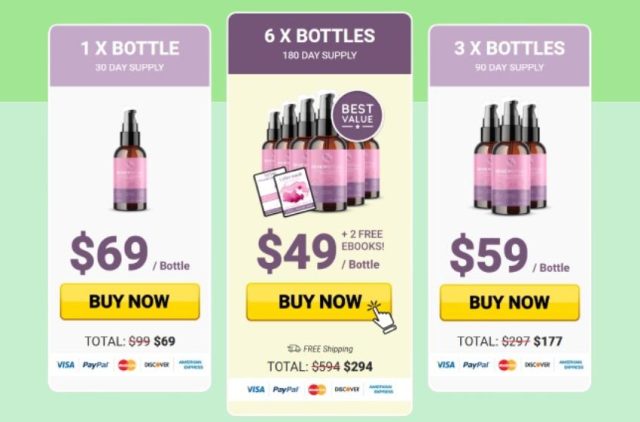Click the $49 per bottle price
The height and width of the screenshot is (422, 640).
point(297,251)
